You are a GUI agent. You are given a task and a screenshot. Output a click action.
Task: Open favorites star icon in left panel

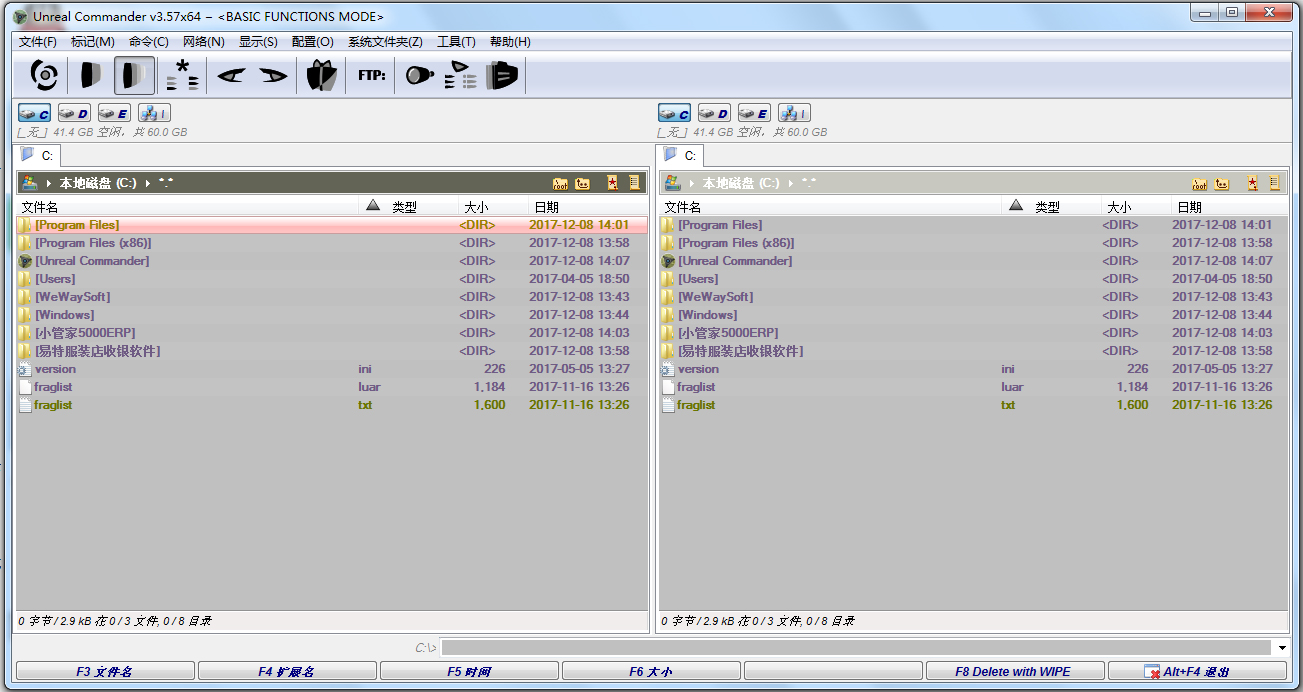(x=612, y=183)
